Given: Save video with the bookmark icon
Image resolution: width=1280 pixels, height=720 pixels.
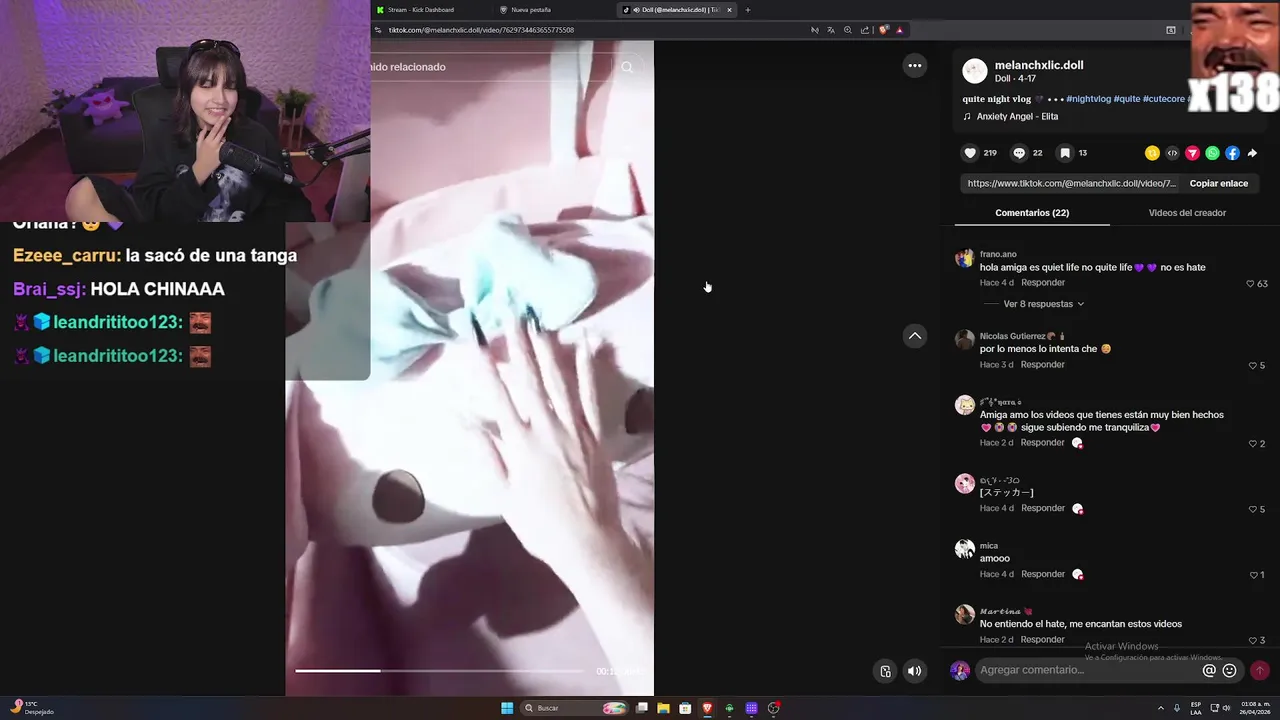Looking at the screenshot, I should (1065, 153).
